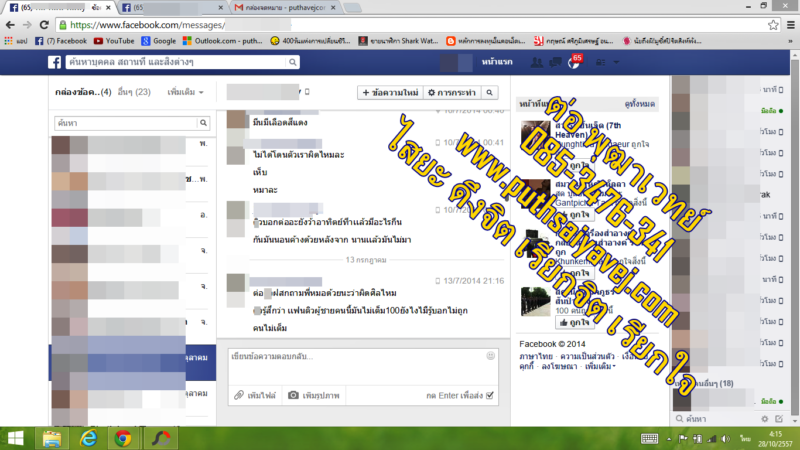Image resolution: width=800 pixels, height=450 pixels.
Task: Click the magnifier in the Facebook top search
Action: (x=292, y=62)
